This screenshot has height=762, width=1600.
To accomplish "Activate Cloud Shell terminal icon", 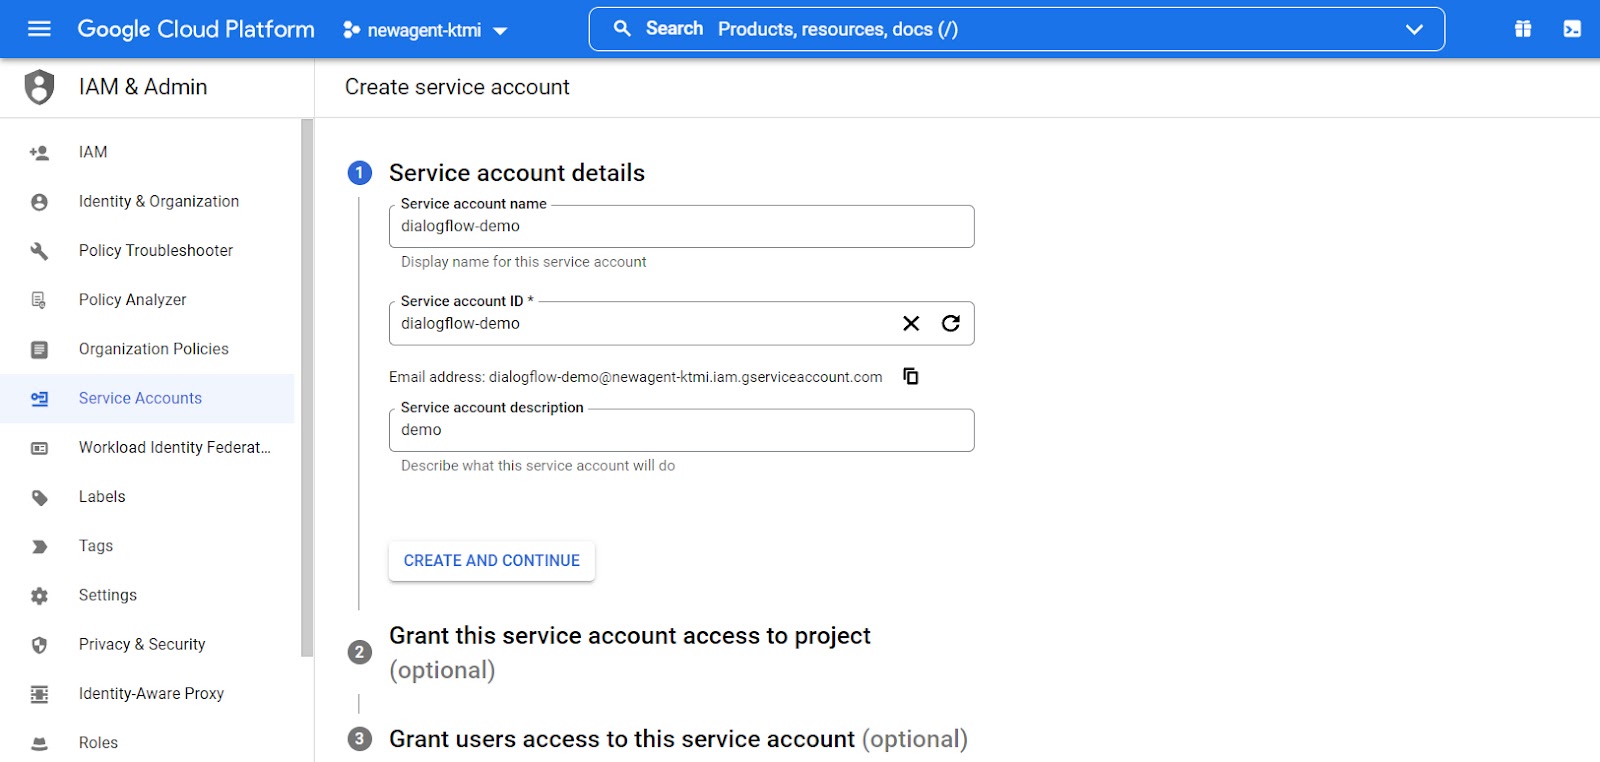I will [x=1572, y=29].
